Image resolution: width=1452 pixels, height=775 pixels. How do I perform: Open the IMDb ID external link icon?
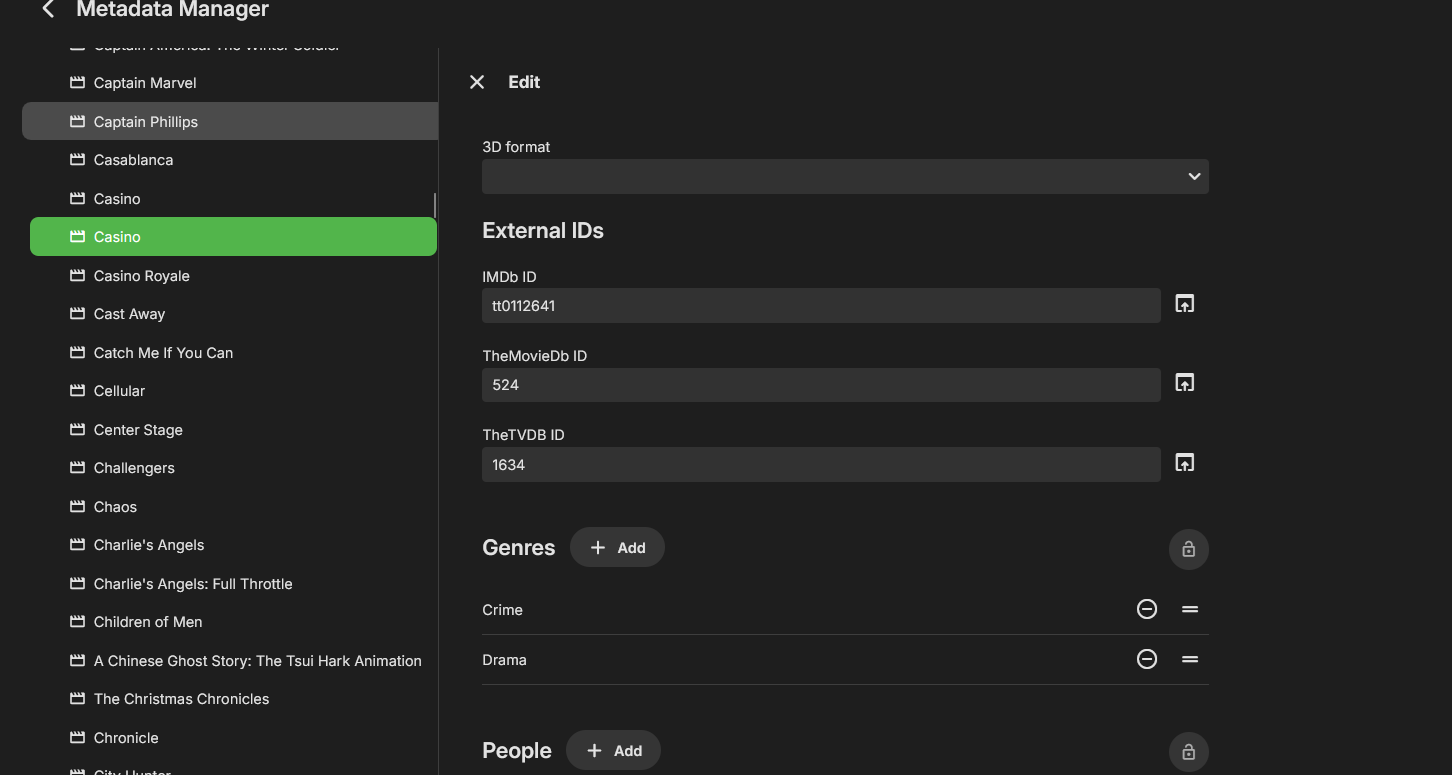click(x=1184, y=304)
